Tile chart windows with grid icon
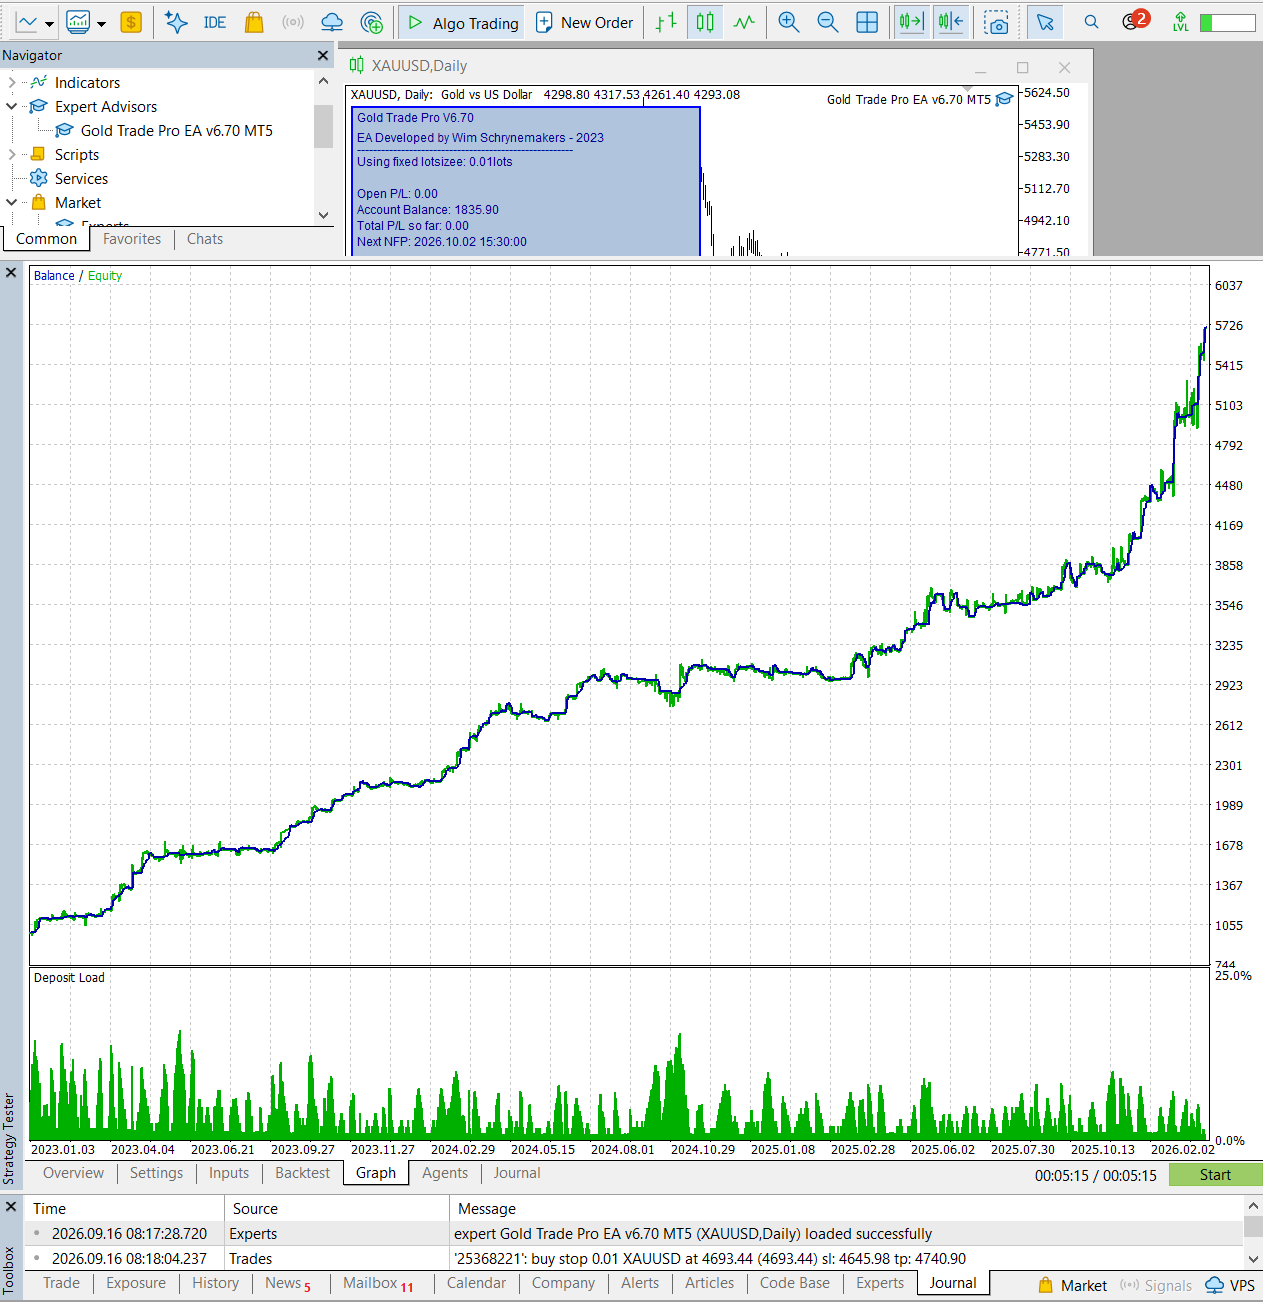 867,22
